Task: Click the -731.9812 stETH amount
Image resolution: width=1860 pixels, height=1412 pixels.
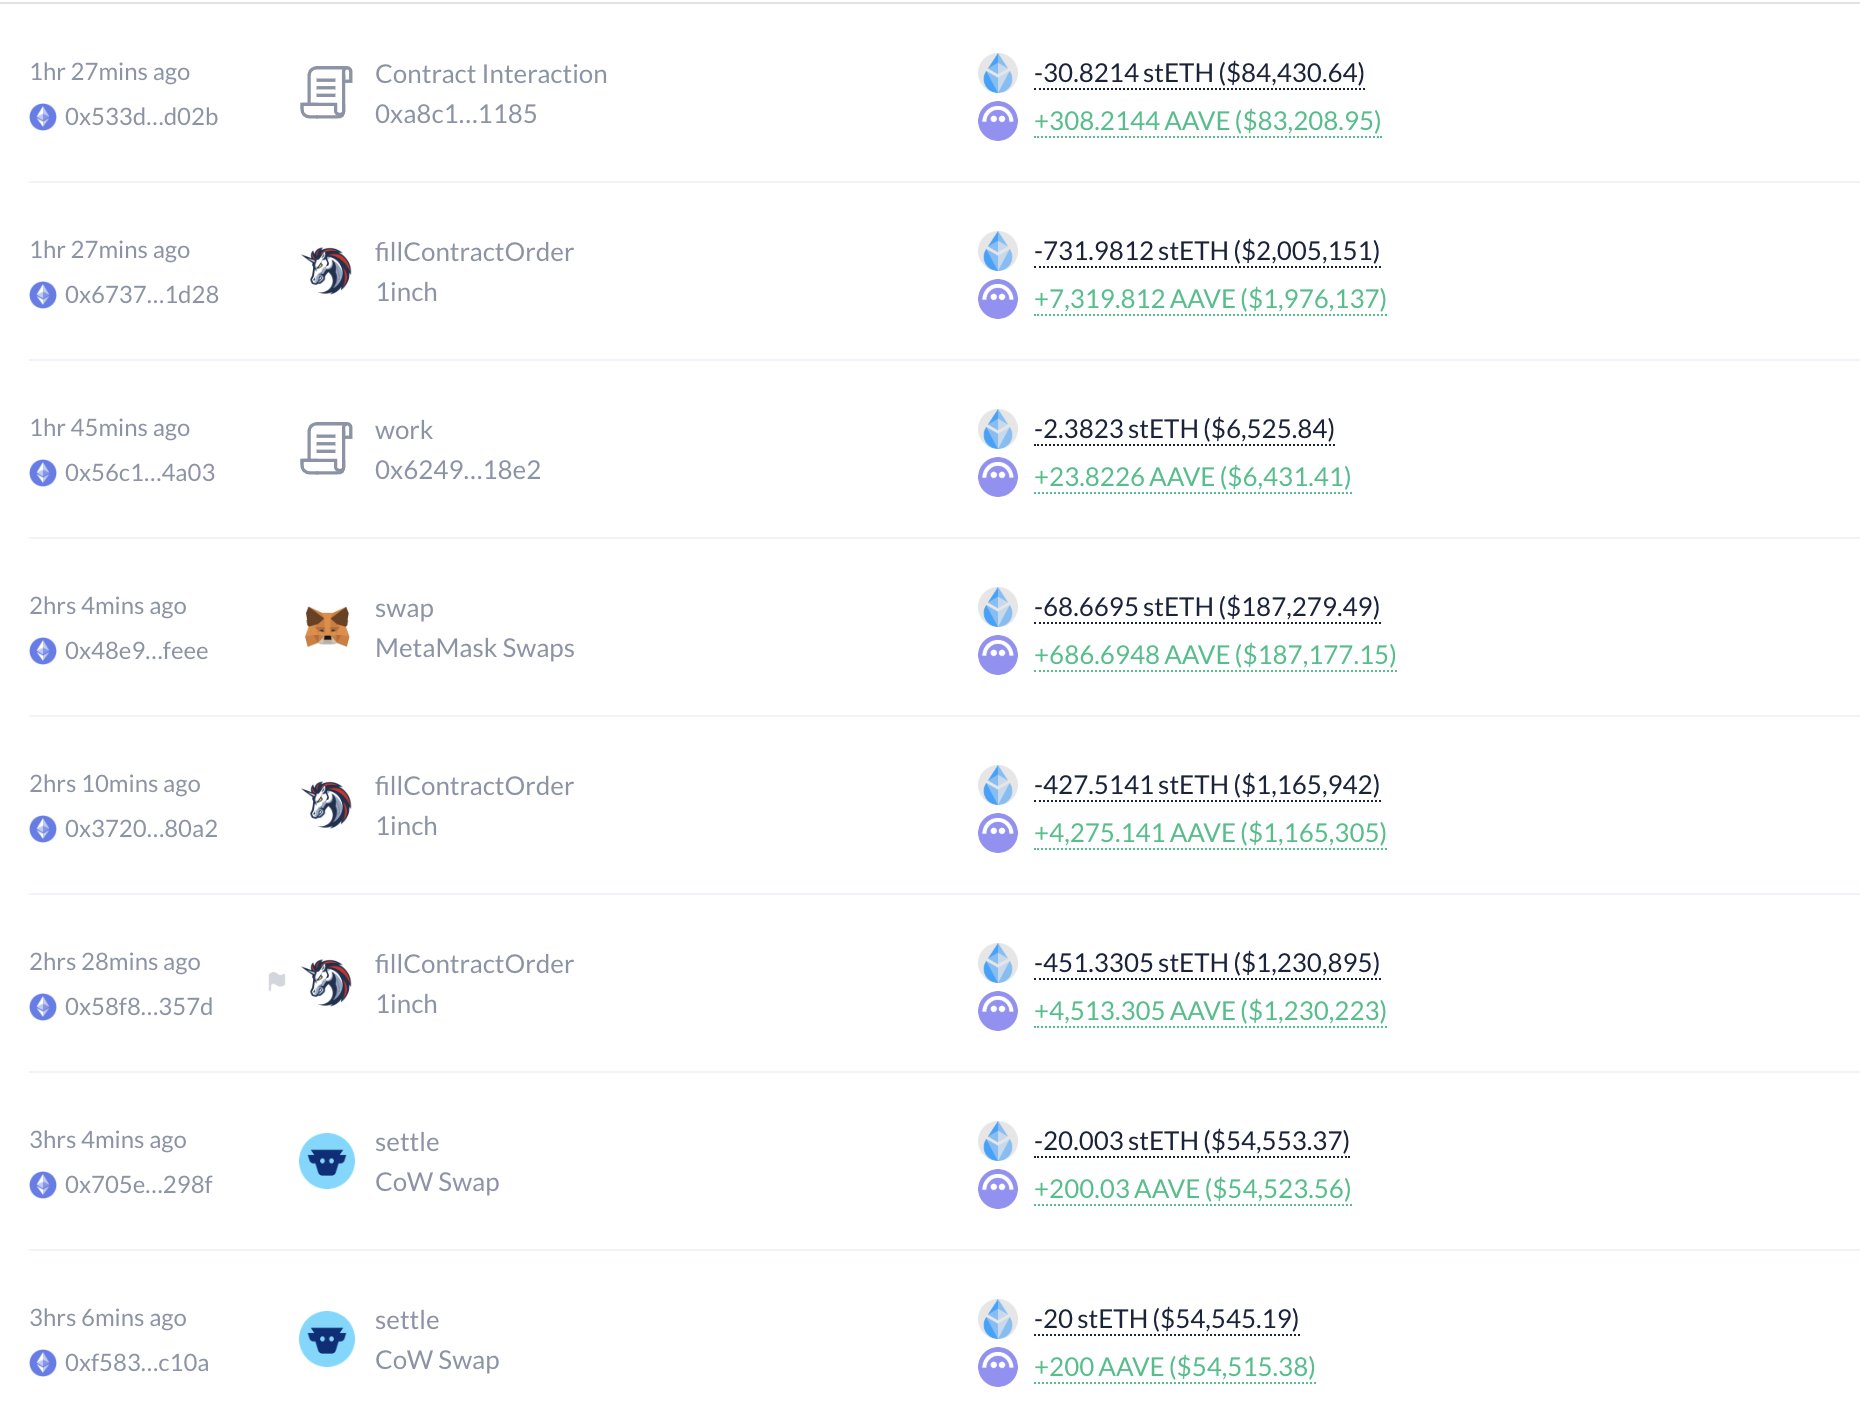Action: click(x=1207, y=251)
